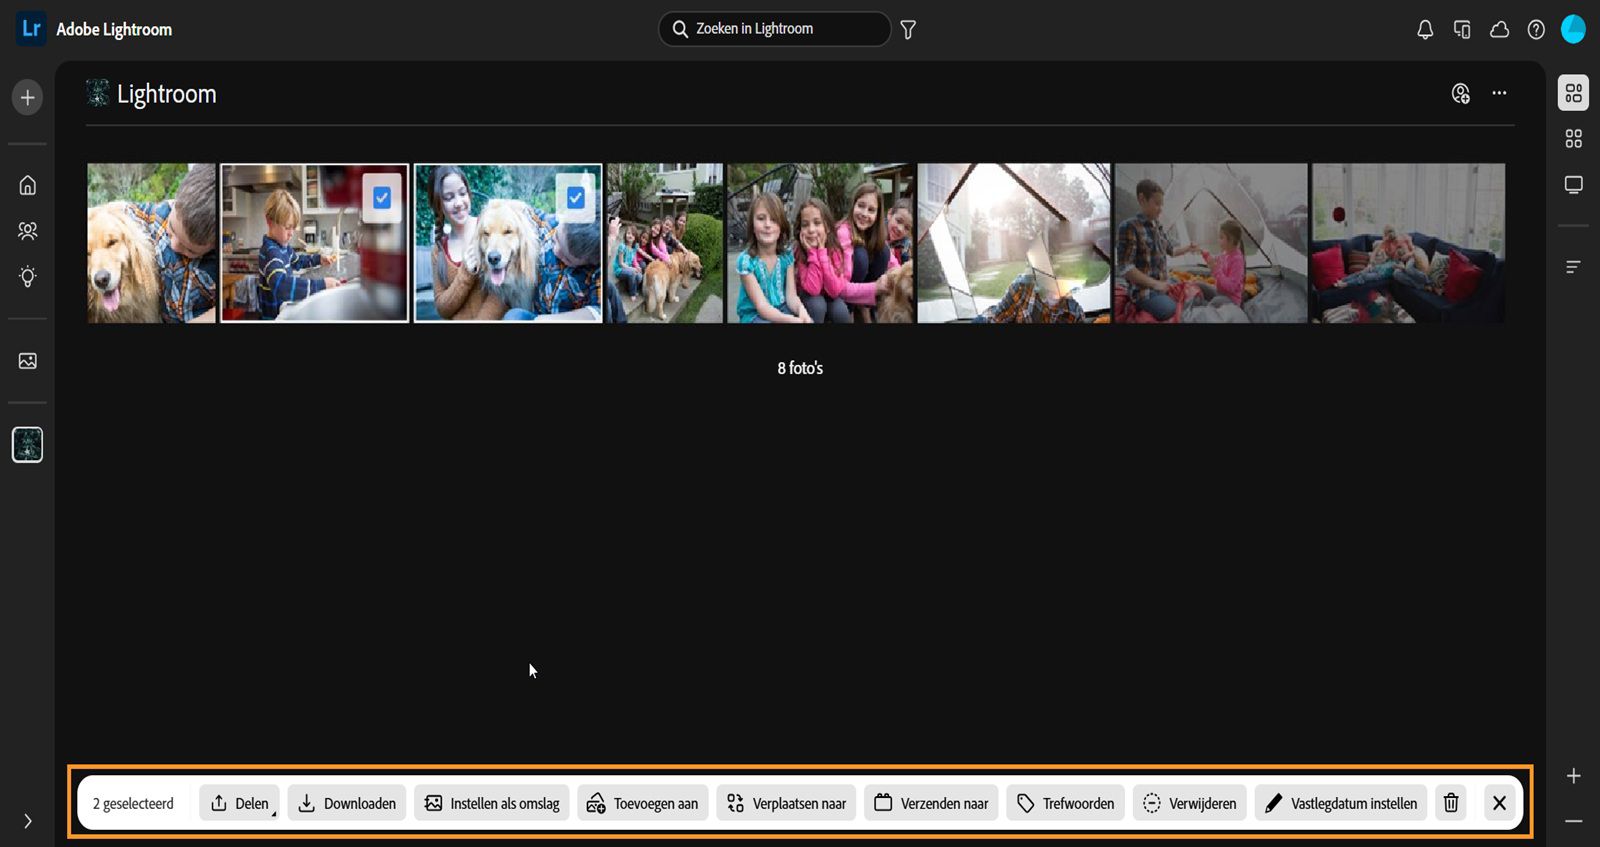Viewport: 1600px width, 847px height.
Task: Click Vastlegdatum instellen button
Action: (1341, 803)
